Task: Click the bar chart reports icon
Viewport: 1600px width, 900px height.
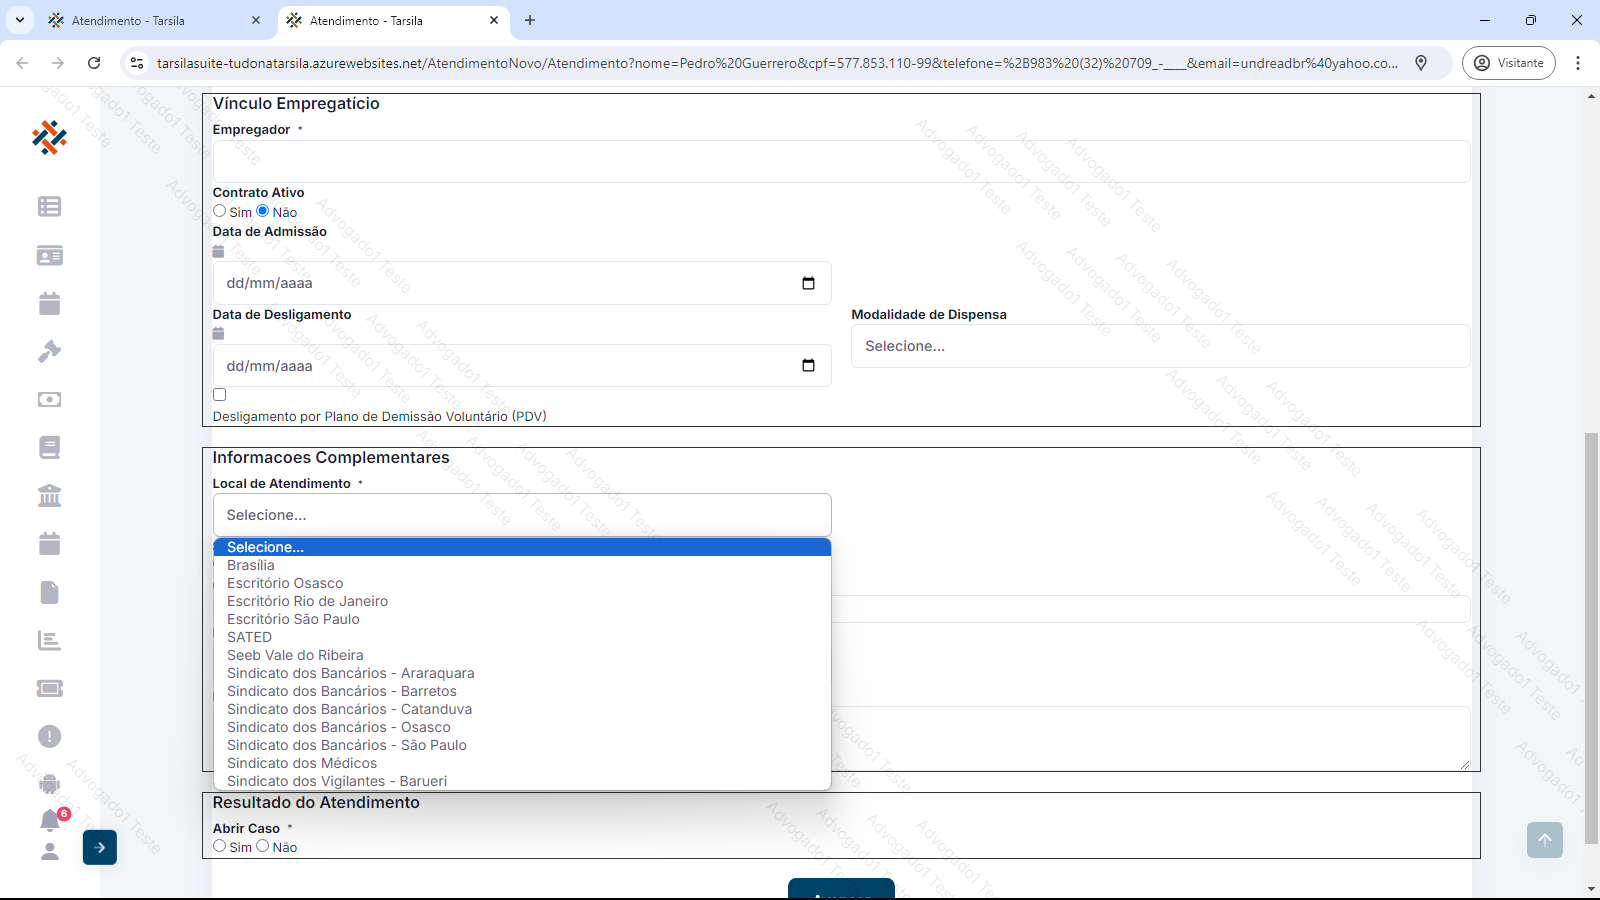Action: pyautogui.click(x=49, y=640)
